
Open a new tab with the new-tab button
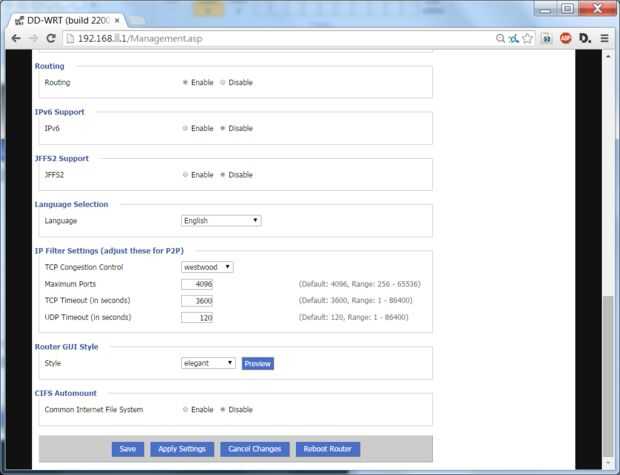[136, 21]
